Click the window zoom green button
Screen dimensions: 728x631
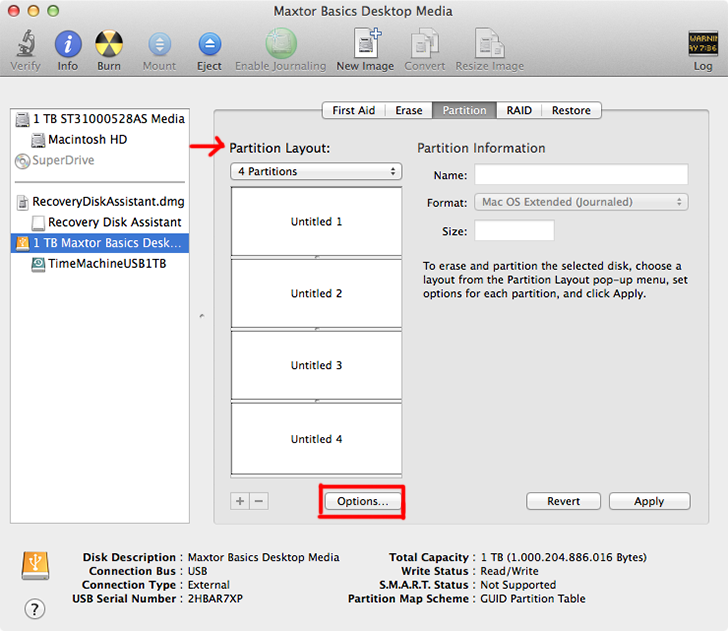point(53,11)
